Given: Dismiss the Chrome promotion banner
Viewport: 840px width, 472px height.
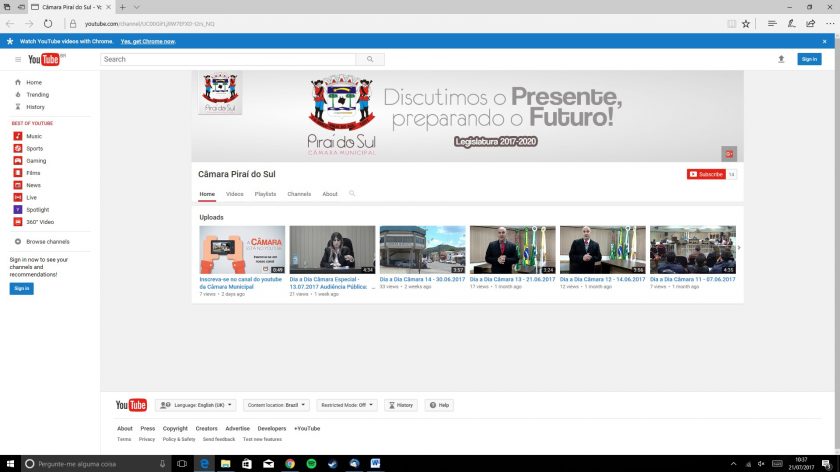Looking at the screenshot, I should click(824, 41).
